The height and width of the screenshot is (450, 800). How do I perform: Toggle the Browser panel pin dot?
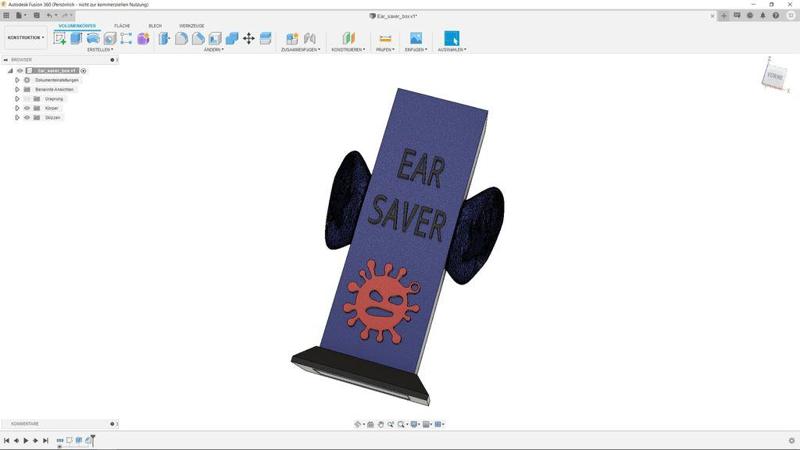click(112, 60)
